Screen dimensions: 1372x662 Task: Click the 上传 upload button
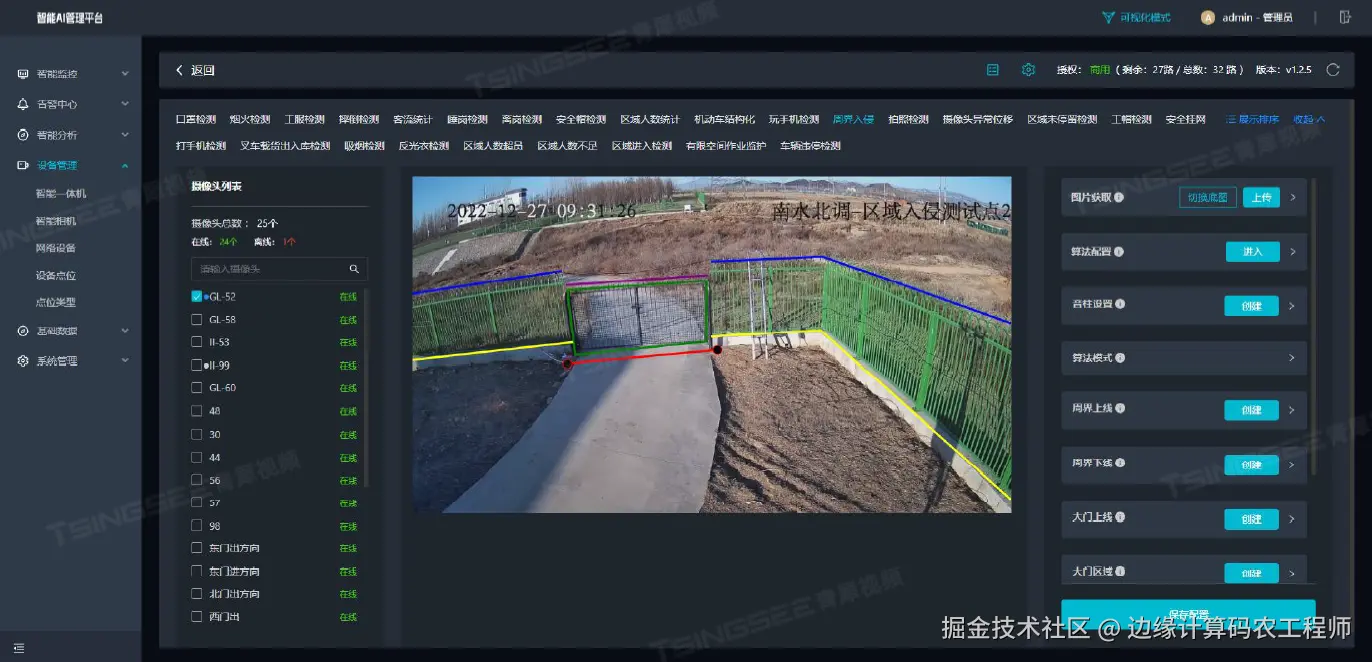(x=1262, y=198)
